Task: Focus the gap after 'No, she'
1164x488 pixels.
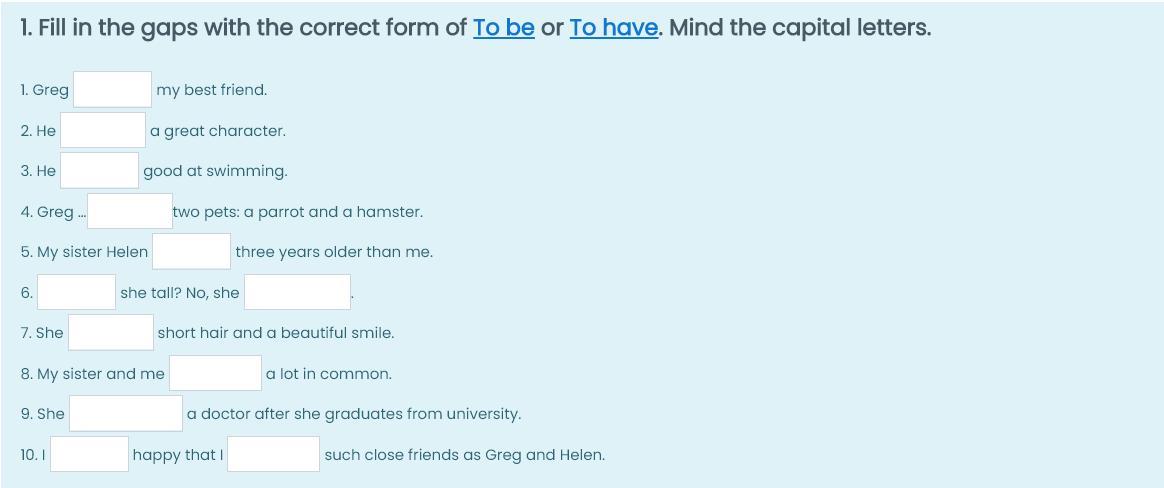Action: 297,293
